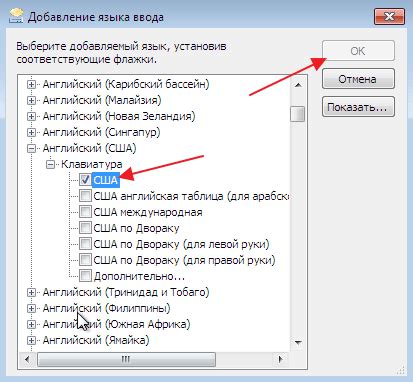Select Английский (Карибский бассейн) label

tap(126, 84)
